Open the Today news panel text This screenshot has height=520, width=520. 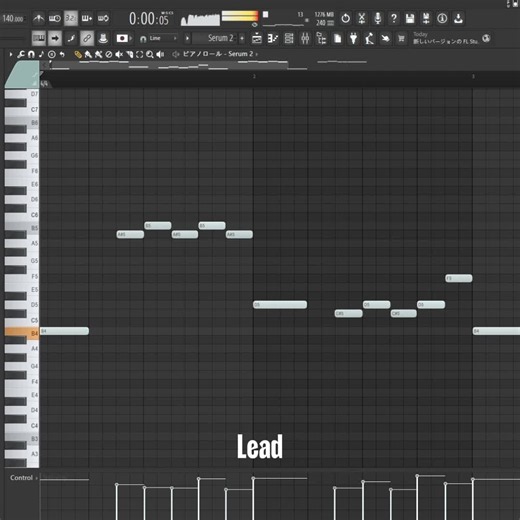pos(446,38)
